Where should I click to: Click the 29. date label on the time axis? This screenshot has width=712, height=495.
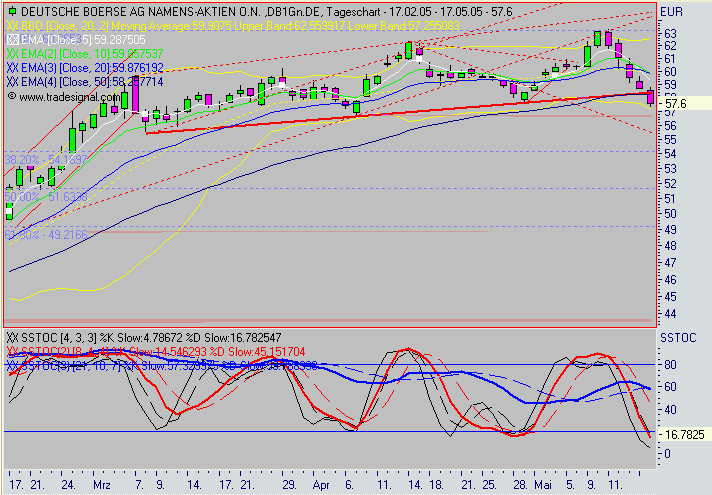point(289,485)
